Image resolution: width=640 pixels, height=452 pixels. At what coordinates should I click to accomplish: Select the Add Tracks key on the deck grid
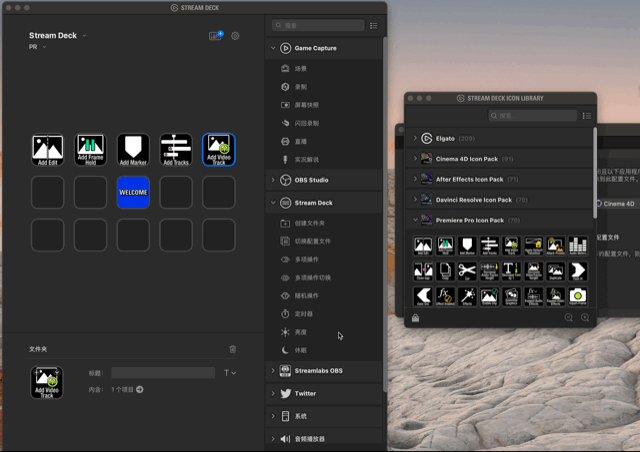[x=176, y=150]
